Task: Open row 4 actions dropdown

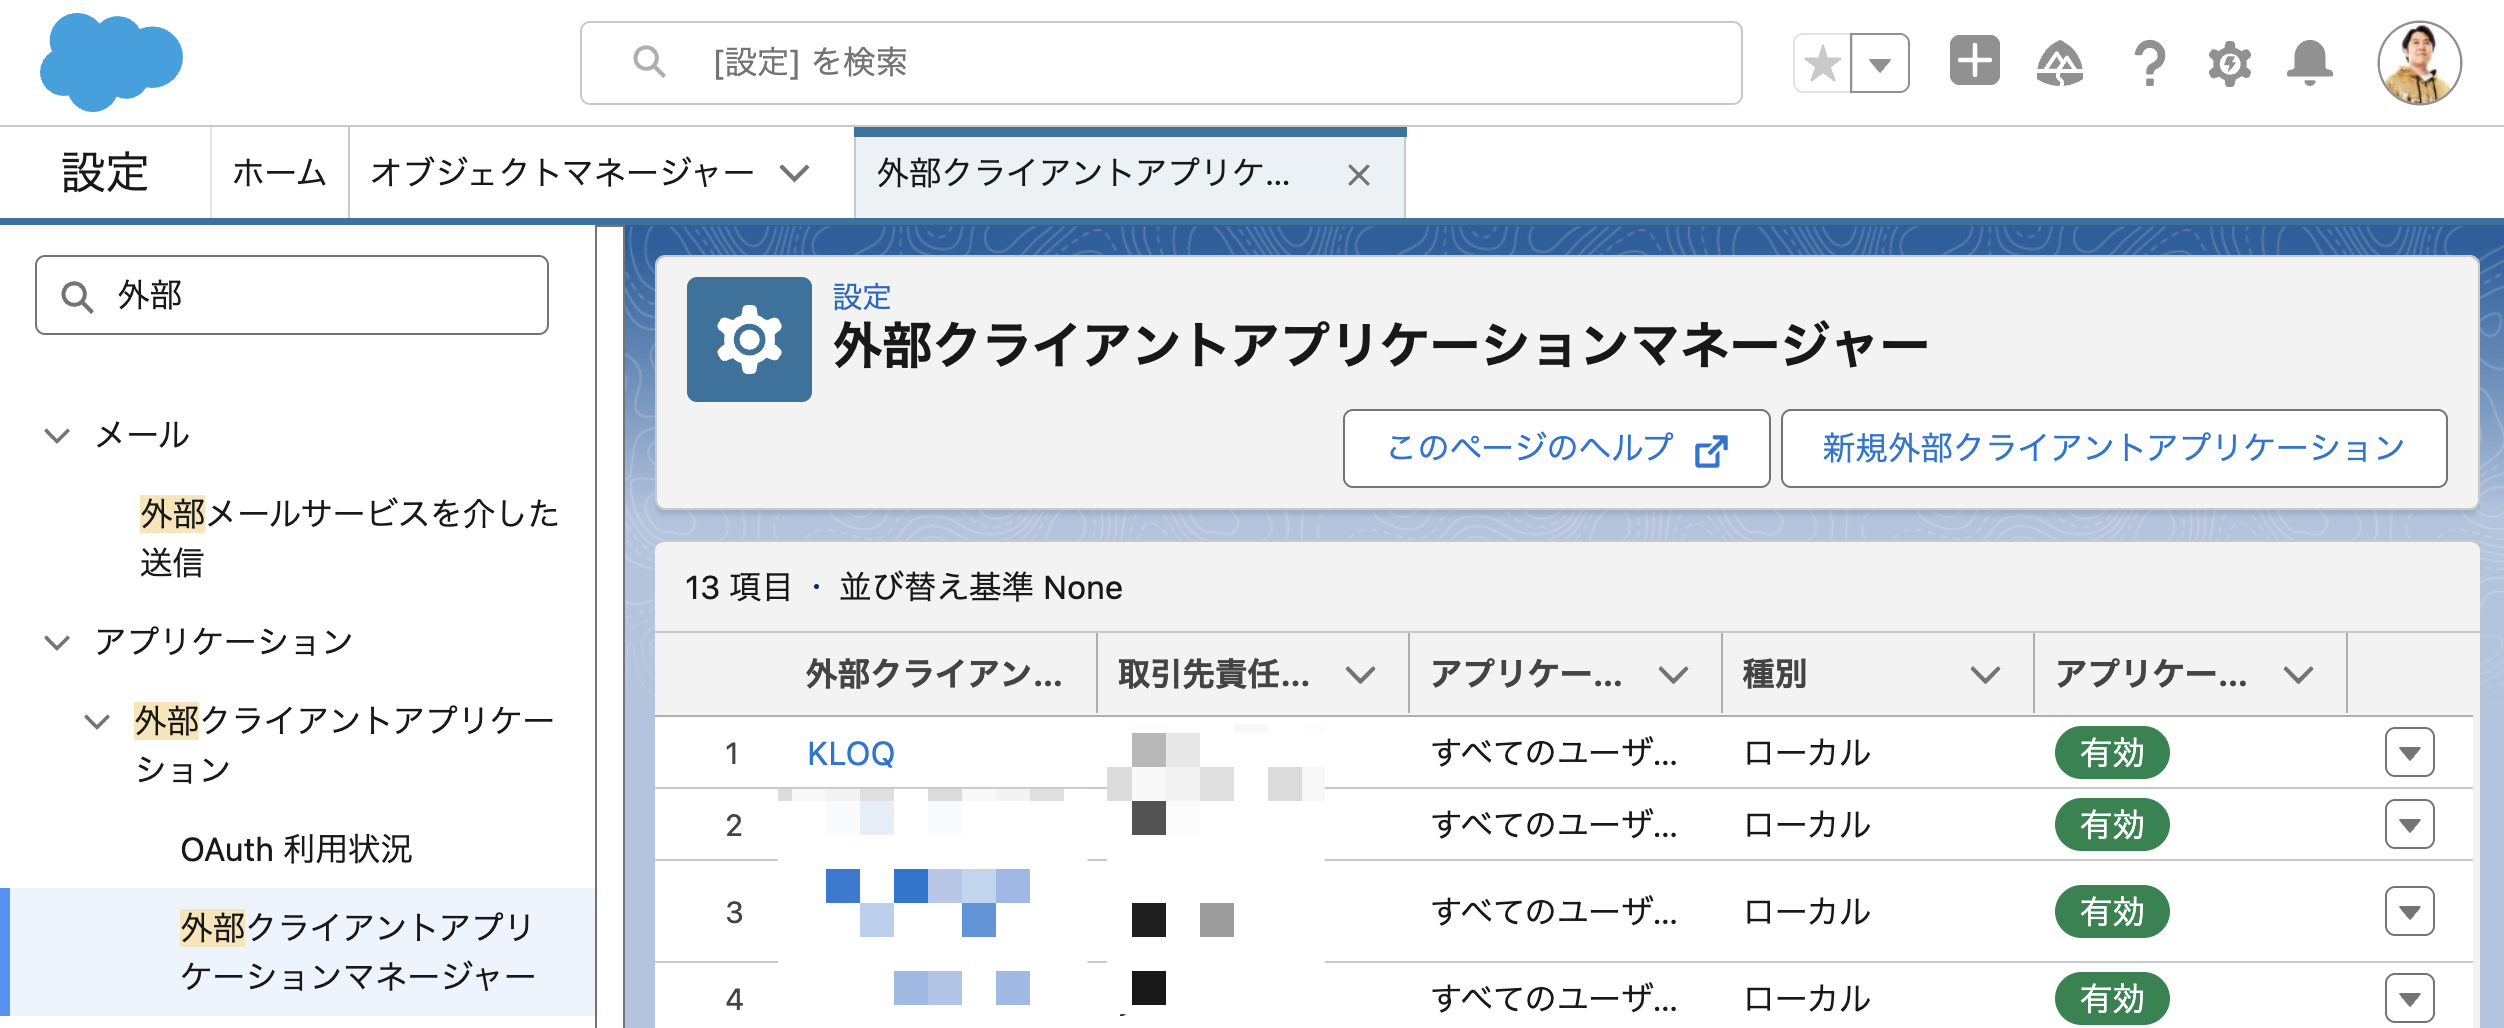Action: click(2409, 998)
